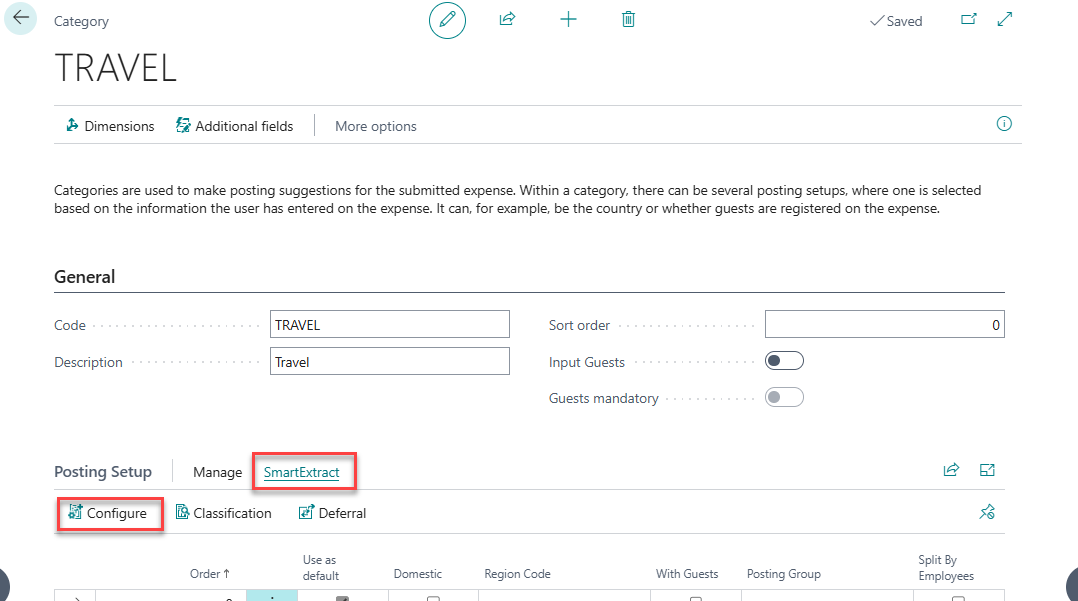Toggle the Guests mandatory switch

pos(784,398)
